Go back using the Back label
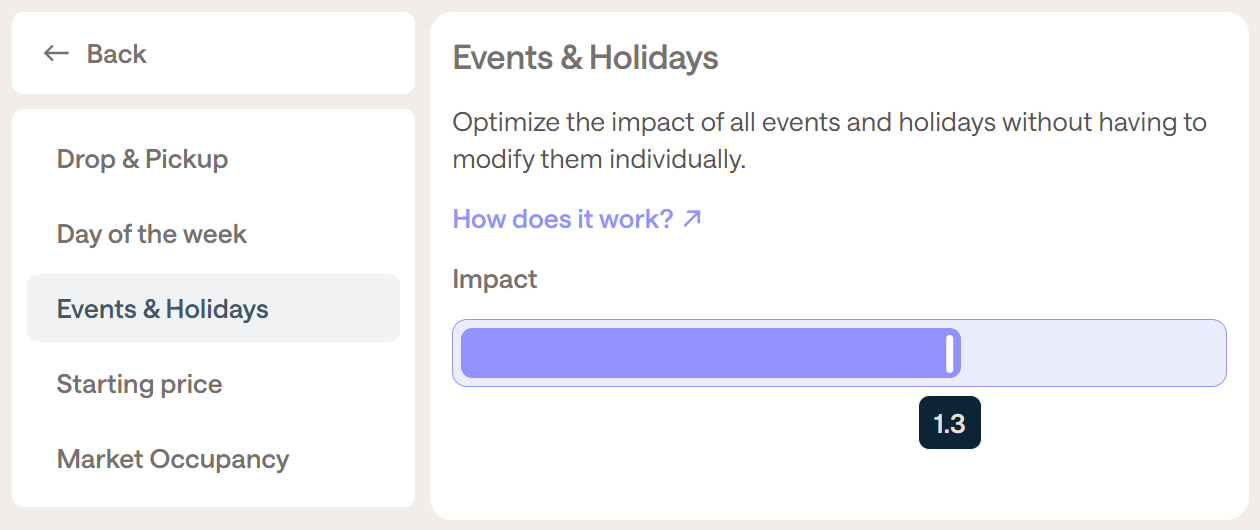 116,54
